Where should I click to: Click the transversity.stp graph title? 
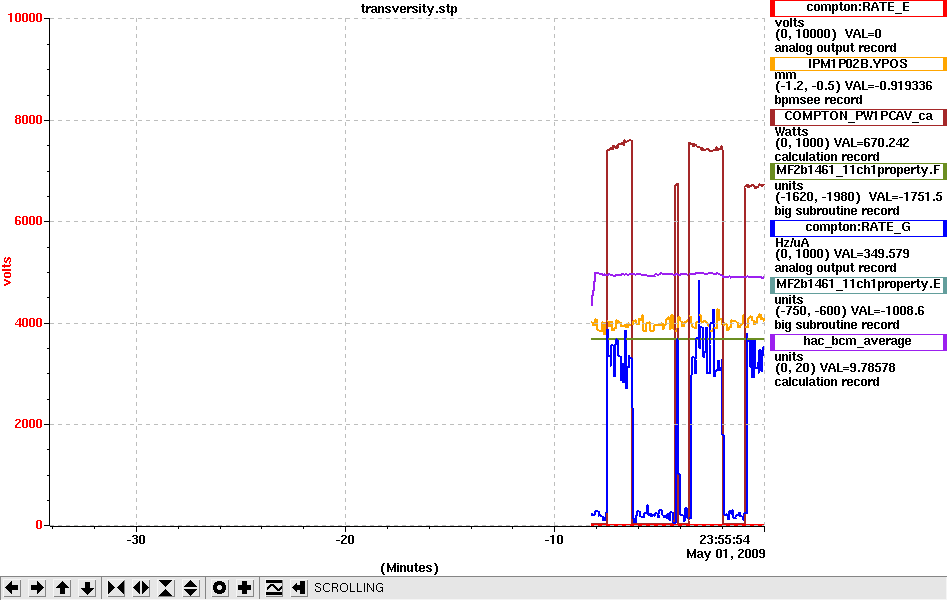(409, 8)
